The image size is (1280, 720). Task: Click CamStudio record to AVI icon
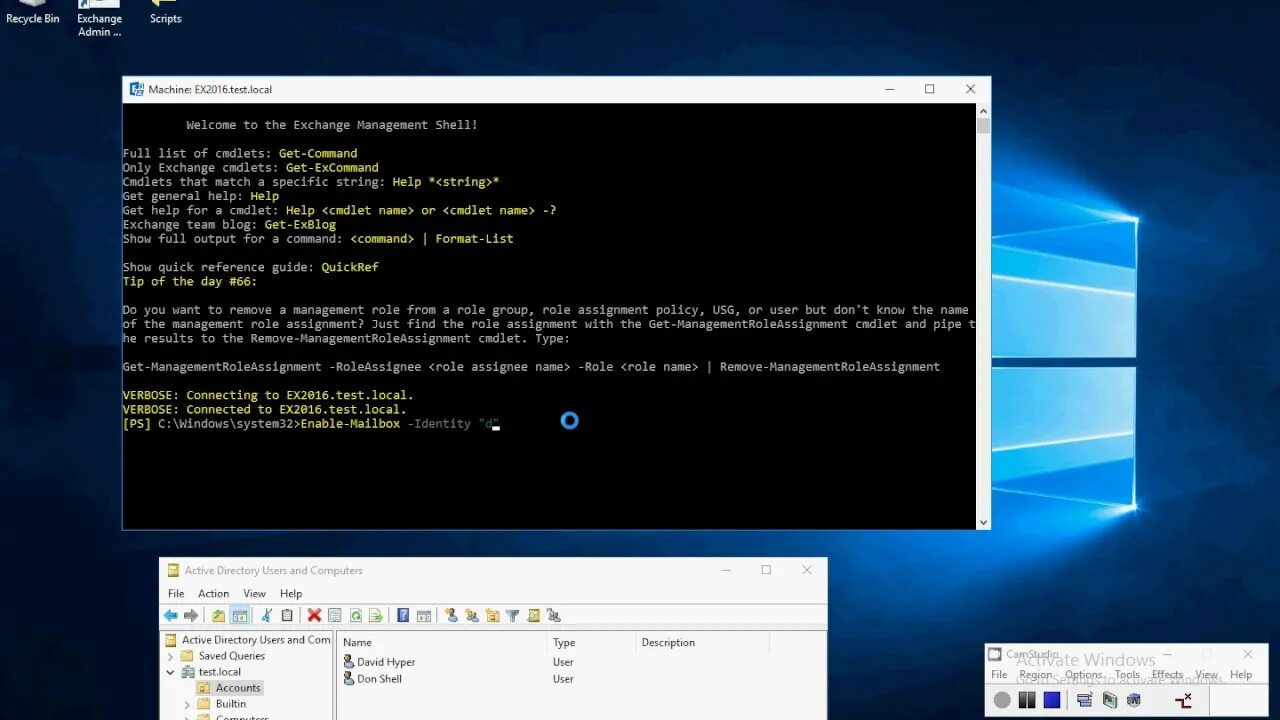coord(1110,700)
